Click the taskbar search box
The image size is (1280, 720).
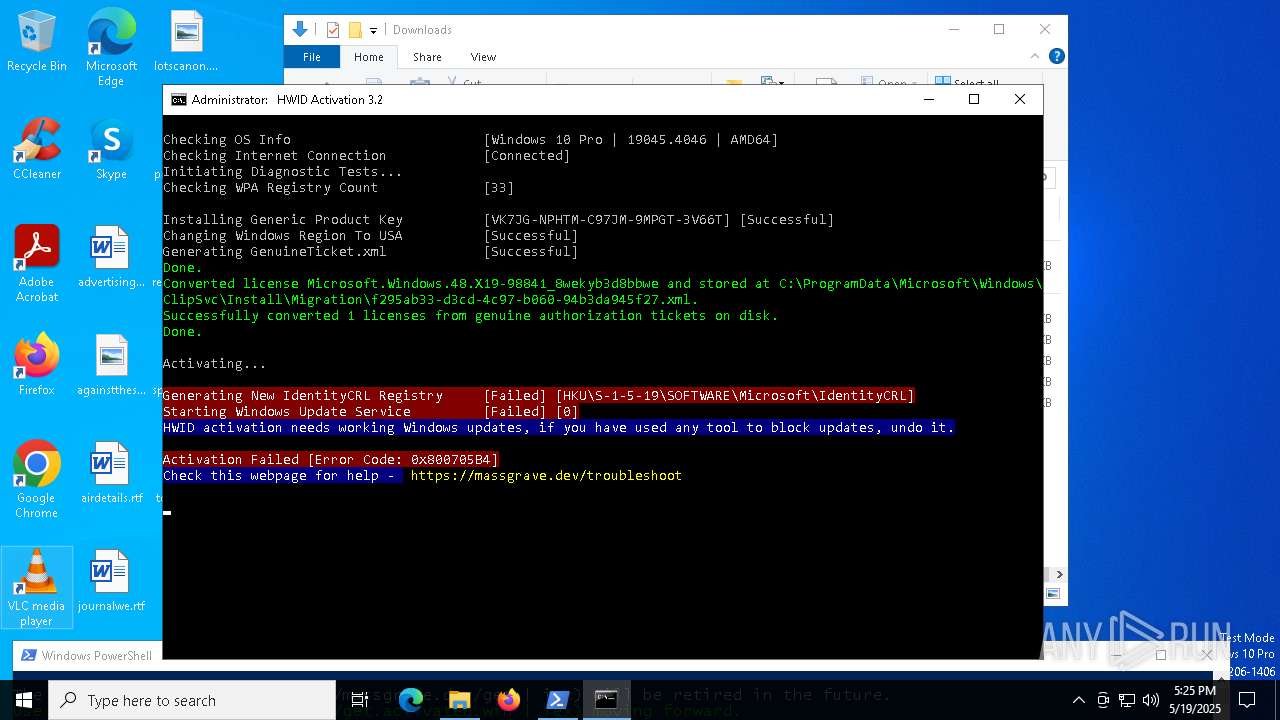pos(192,700)
